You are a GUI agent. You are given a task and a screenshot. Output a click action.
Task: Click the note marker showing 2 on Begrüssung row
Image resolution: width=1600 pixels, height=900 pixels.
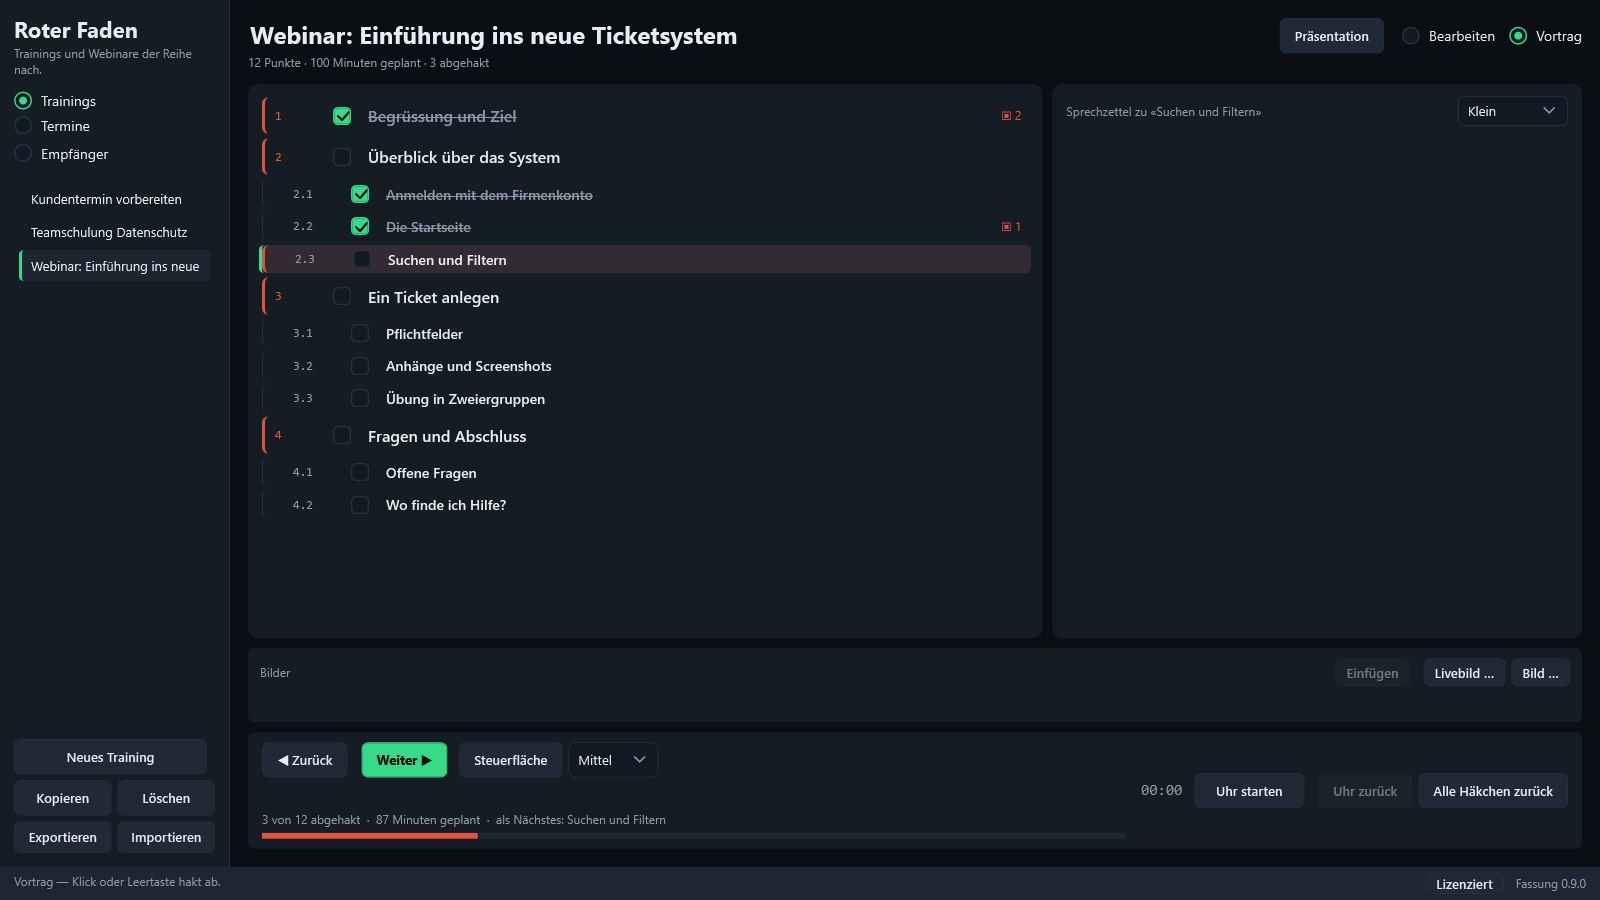click(x=1011, y=116)
